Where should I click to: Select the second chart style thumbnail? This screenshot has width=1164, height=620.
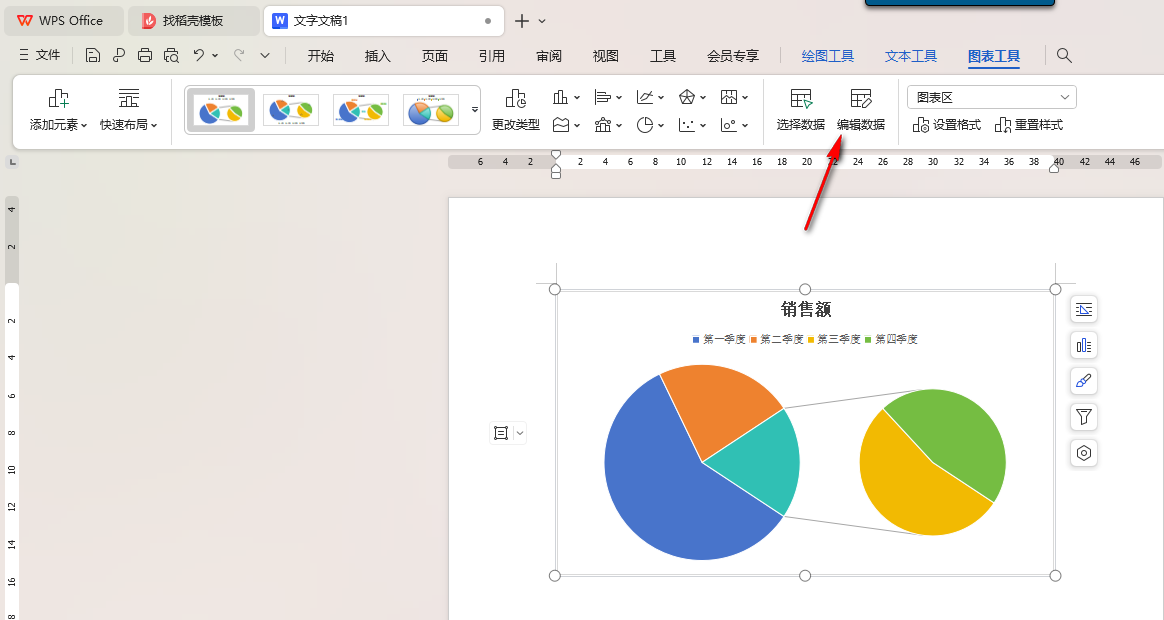click(x=291, y=110)
